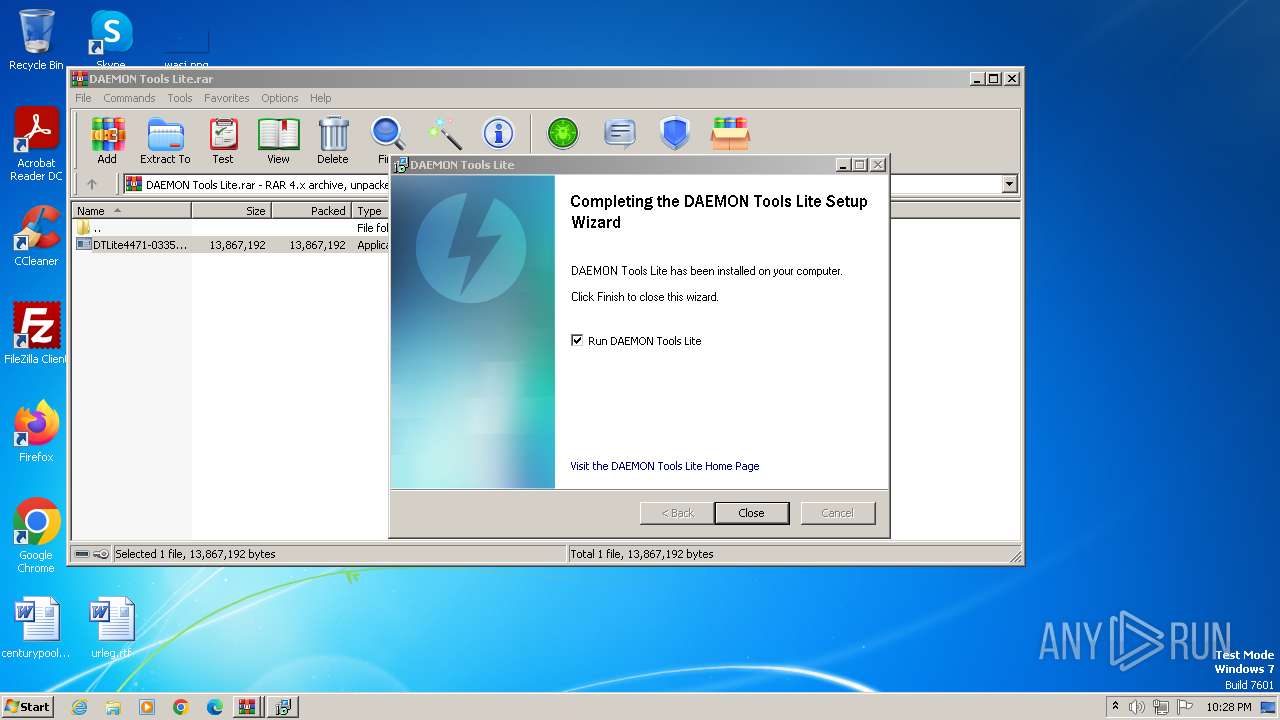The height and width of the screenshot is (720, 1280).
Task: Launch CCleaner desktop shortcut
Action: pyautogui.click(x=36, y=236)
